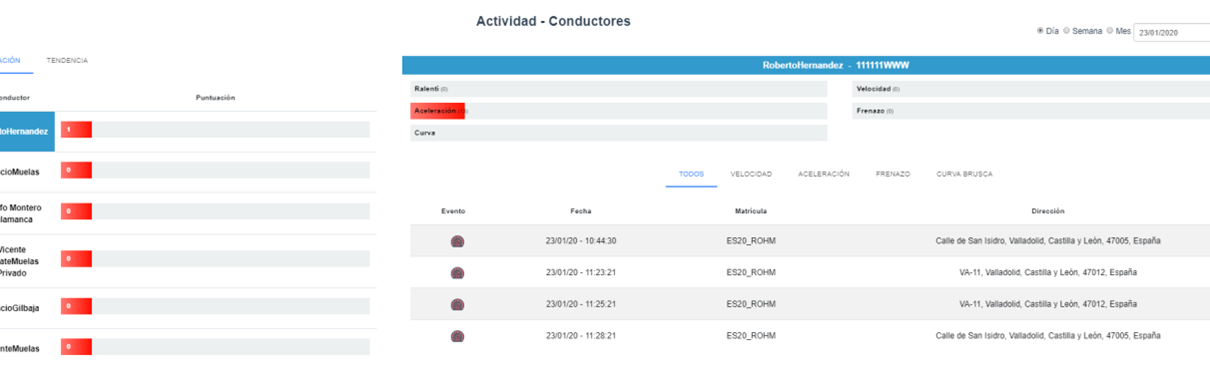Click ES20_ROHM plate in the 10:44:30 row
This screenshot has width=1210, height=378.
[x=751, y=241]
